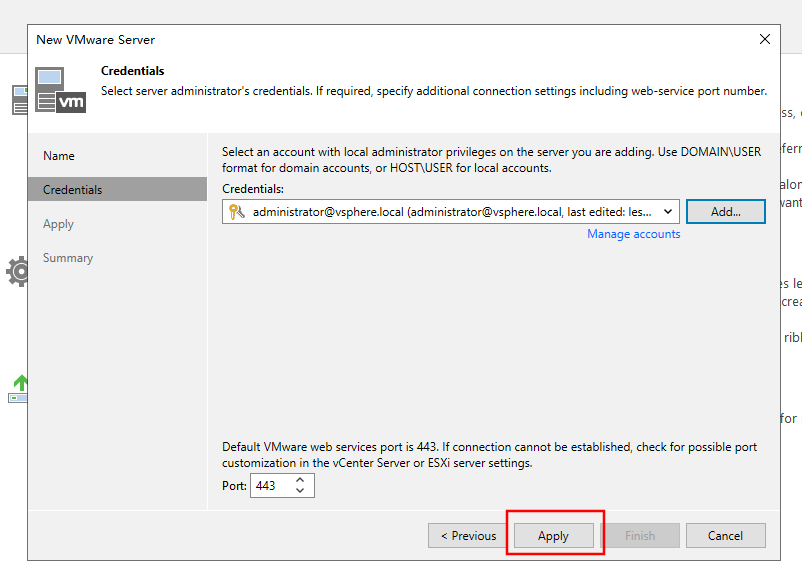
Task: Select the Name wizard step
Action: tap(59, 156)
